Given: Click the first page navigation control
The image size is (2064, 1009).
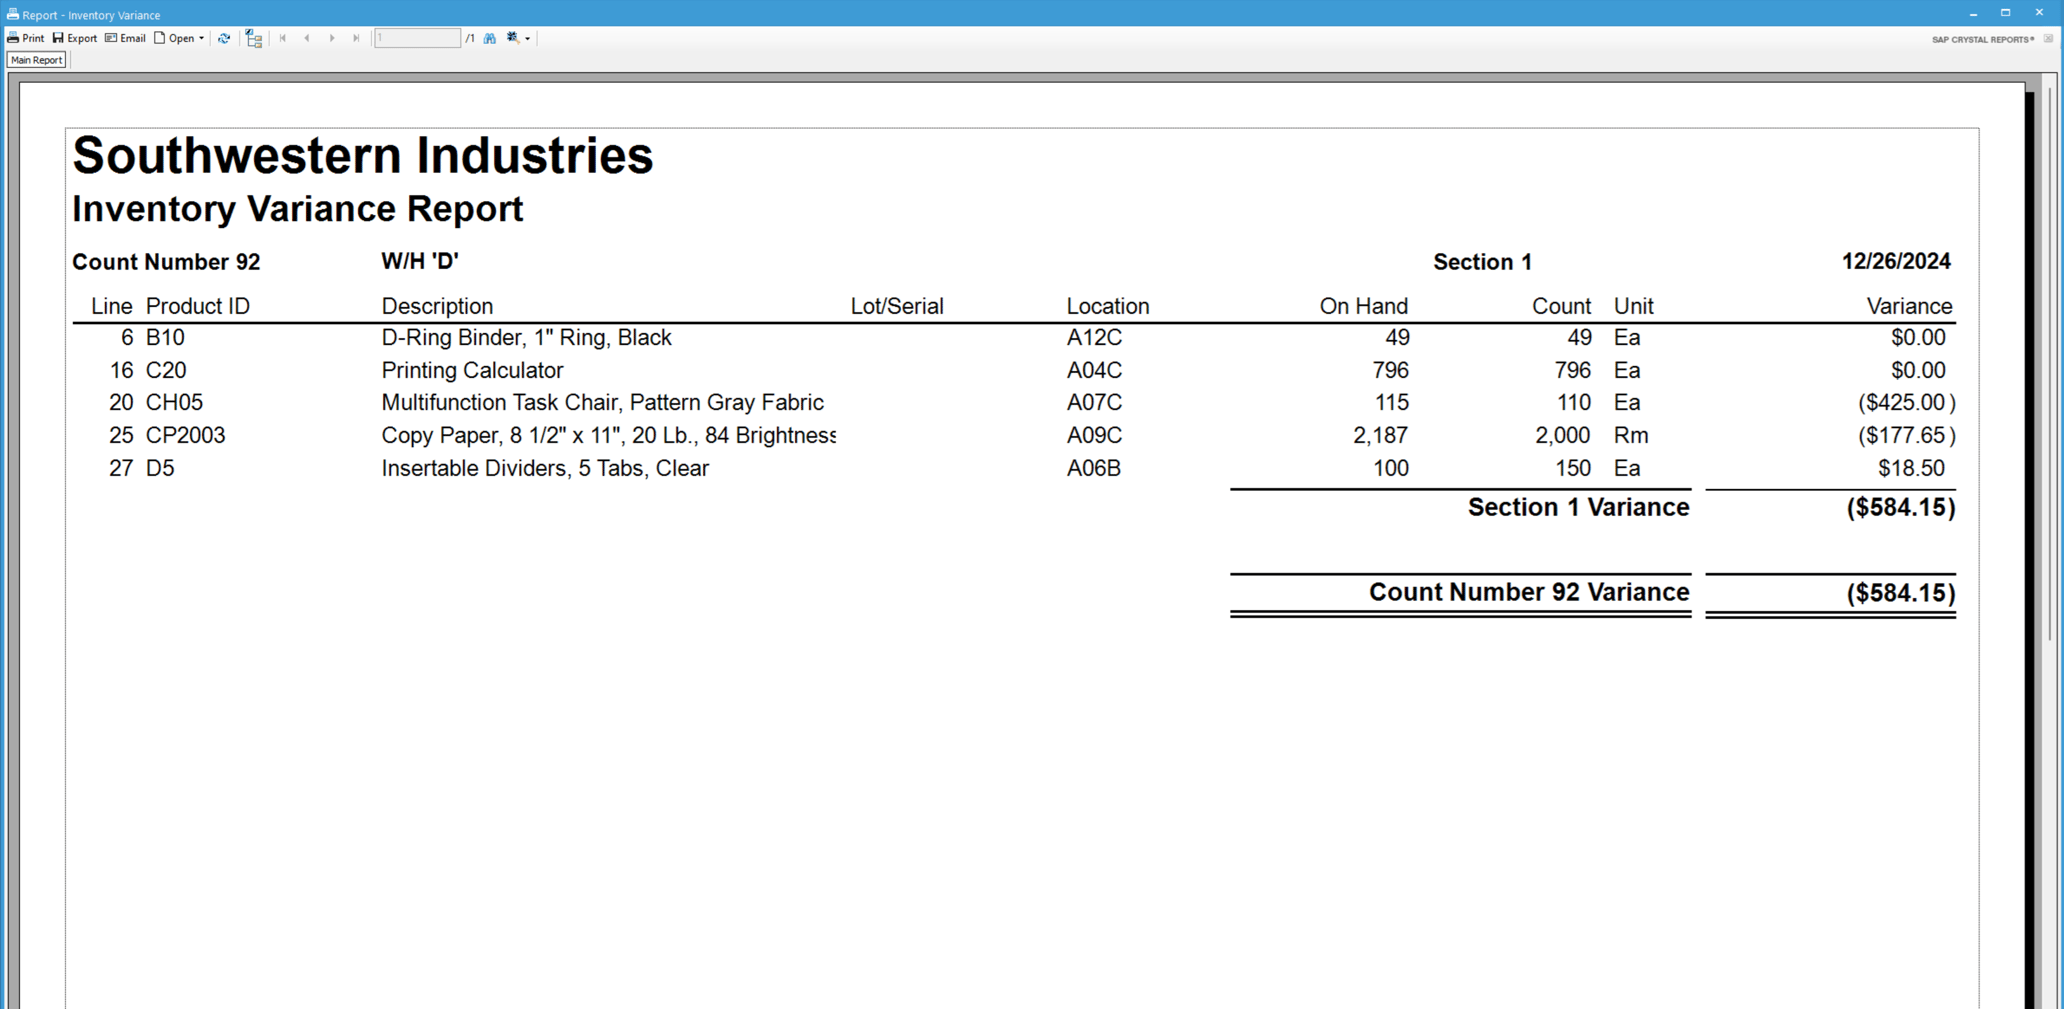Looking at the screenshot, I should coord(283,38).
